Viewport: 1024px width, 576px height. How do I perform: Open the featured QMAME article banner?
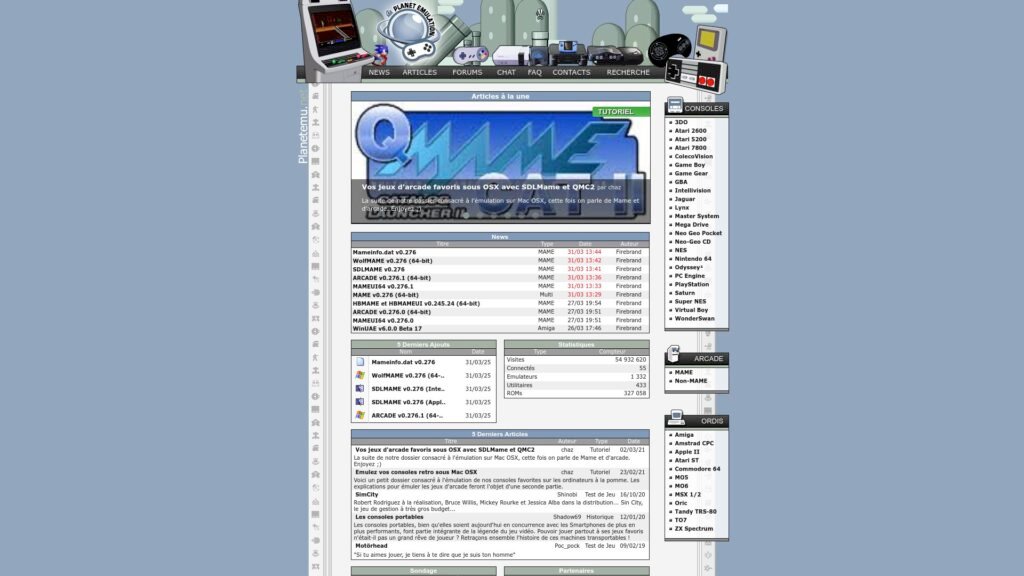click(x=500, y=163)
